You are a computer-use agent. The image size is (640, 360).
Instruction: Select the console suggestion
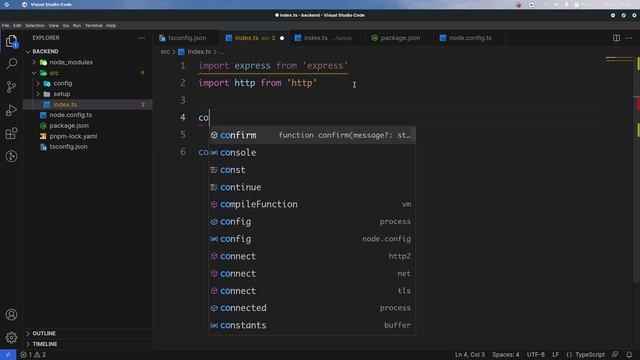[312, 153]
